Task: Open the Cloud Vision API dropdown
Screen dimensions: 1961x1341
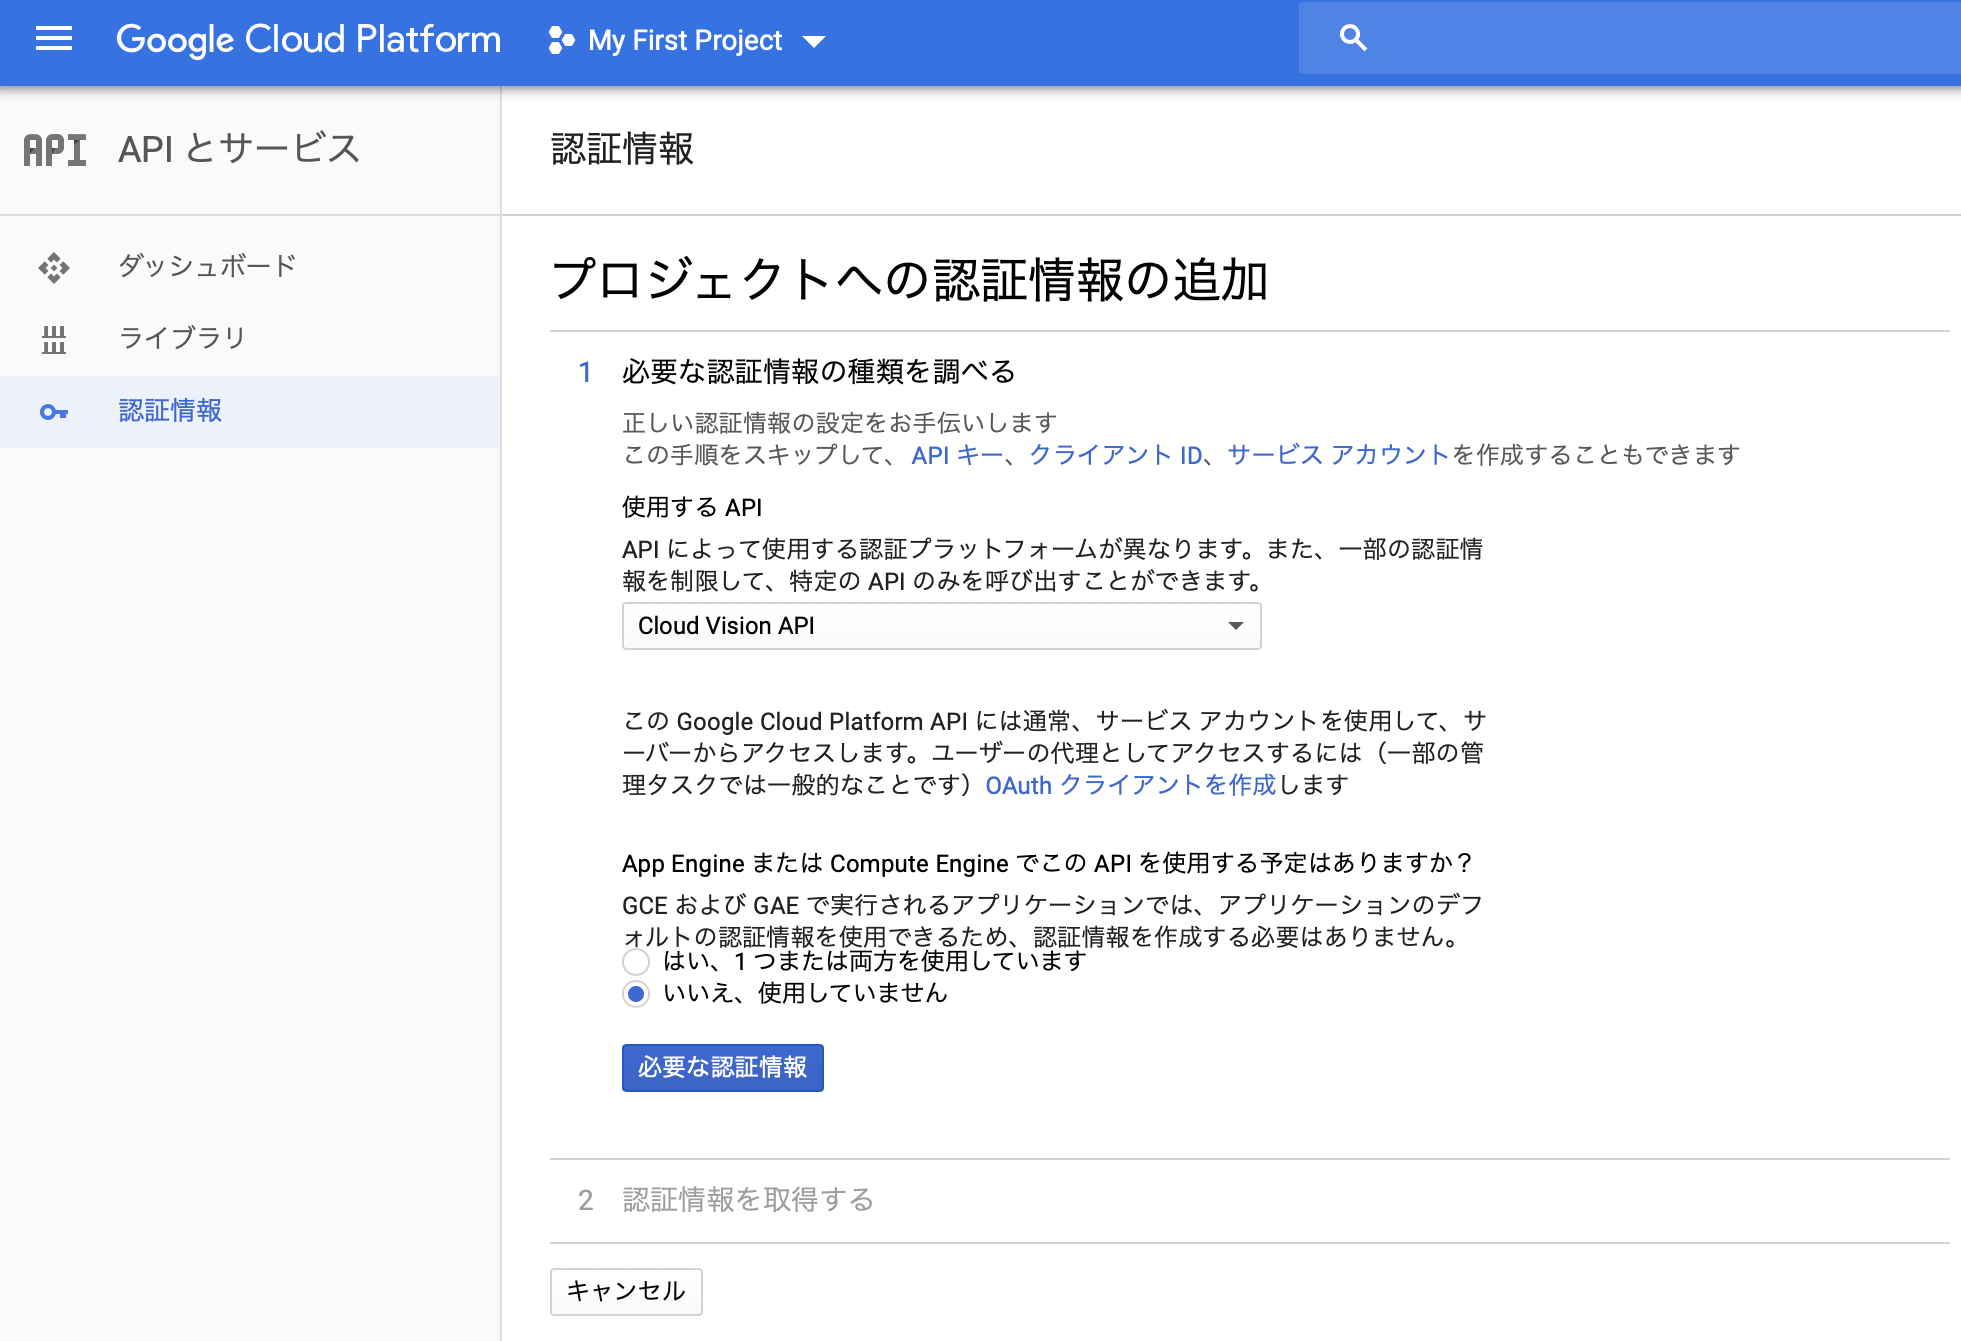Action: pyautogui.click(x=941, y=626)
